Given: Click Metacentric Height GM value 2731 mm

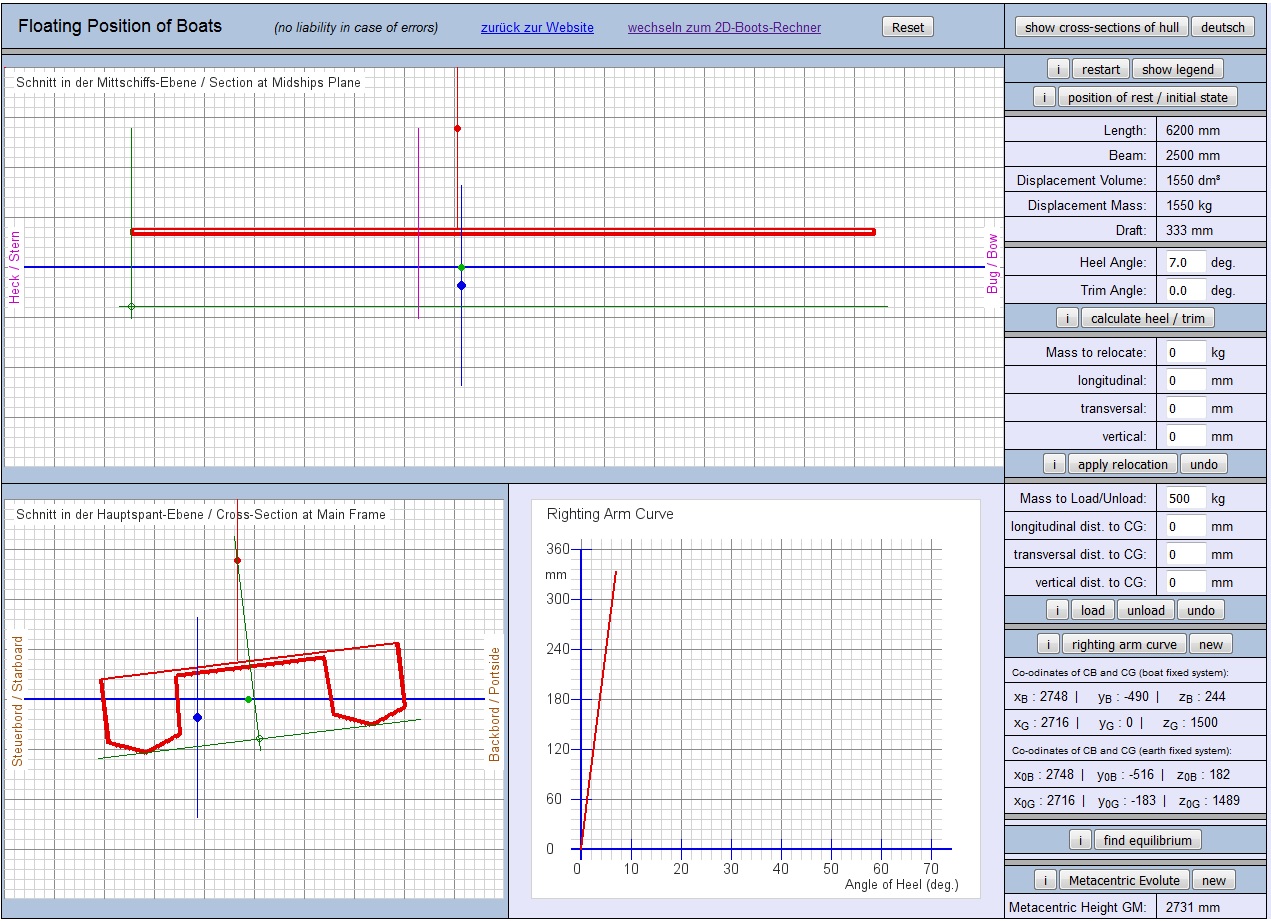Looking at the screenshot, I should 1192,908.
